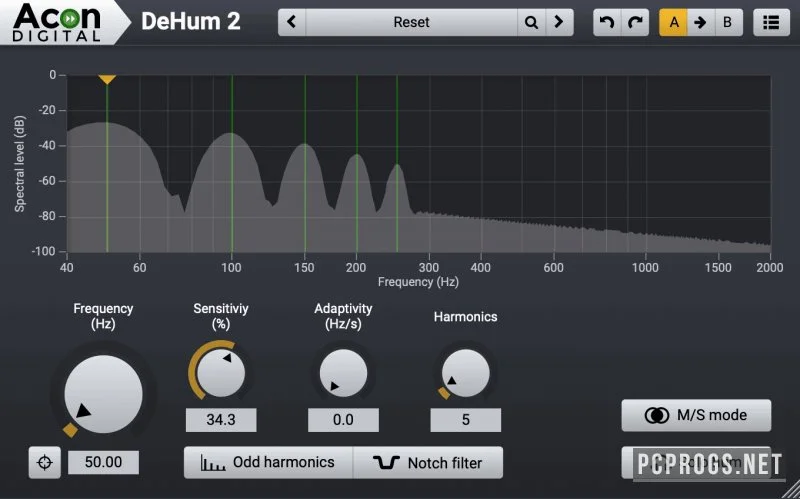Viewport: 800px width, 499px height.
Task: Click the Sensitivity knob
Action: pyautogui.click(x=221, y=373)
